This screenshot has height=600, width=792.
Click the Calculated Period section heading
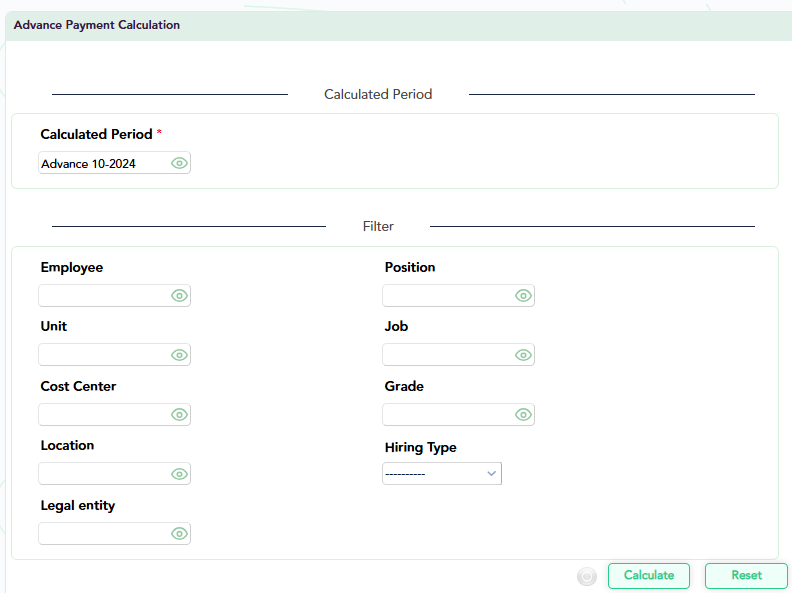pyautogui.click(x=378, y=94)
